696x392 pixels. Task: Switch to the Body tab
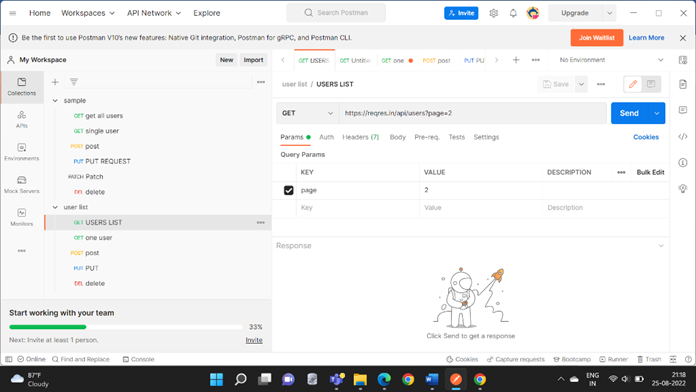(398, 137)
